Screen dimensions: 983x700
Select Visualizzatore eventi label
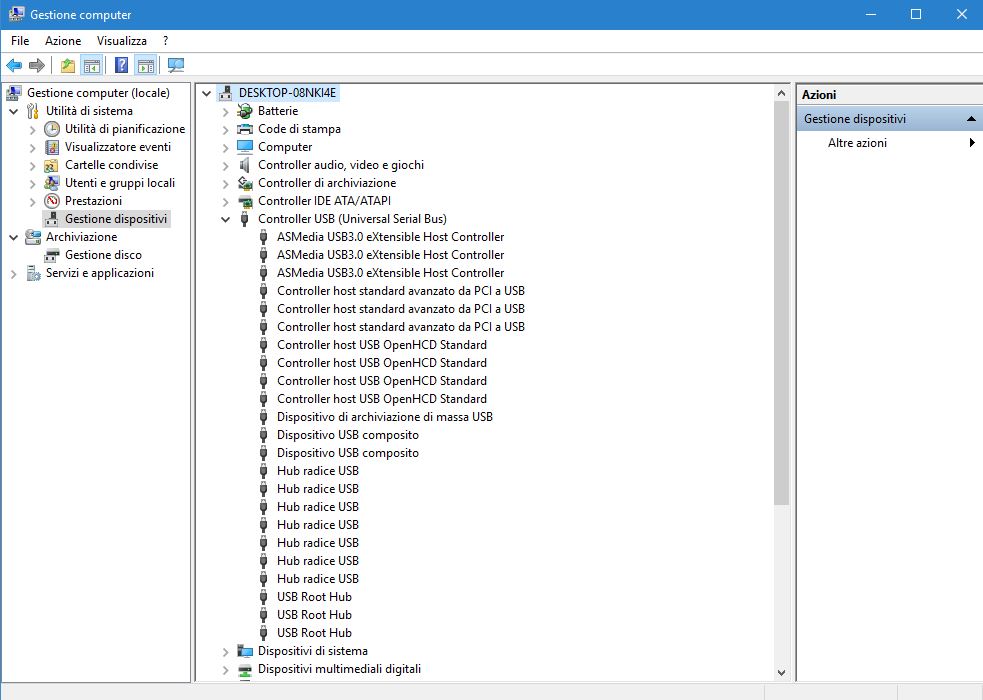[x=118, y=147]
